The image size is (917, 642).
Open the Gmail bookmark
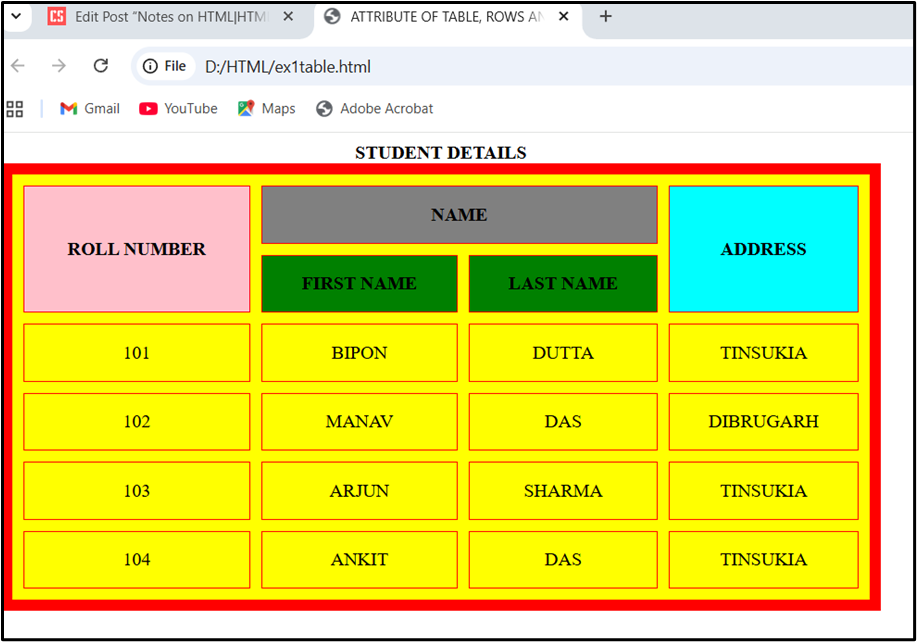tap(90, 109)
